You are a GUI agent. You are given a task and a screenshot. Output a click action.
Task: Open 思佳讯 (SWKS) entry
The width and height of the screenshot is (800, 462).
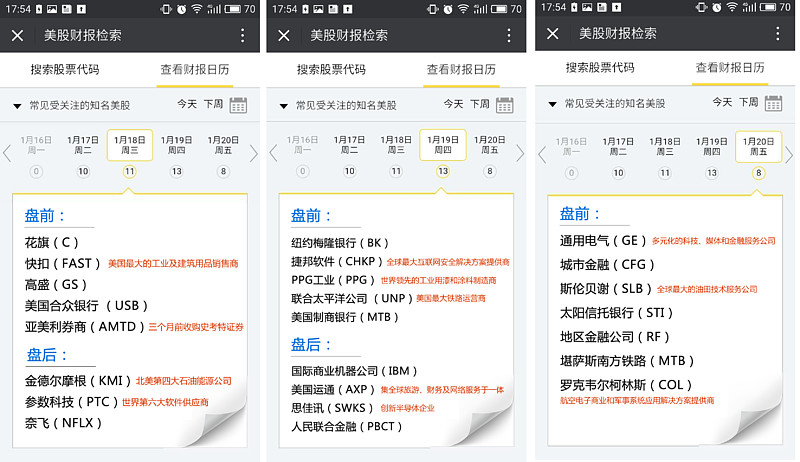[x=363, y=408]
